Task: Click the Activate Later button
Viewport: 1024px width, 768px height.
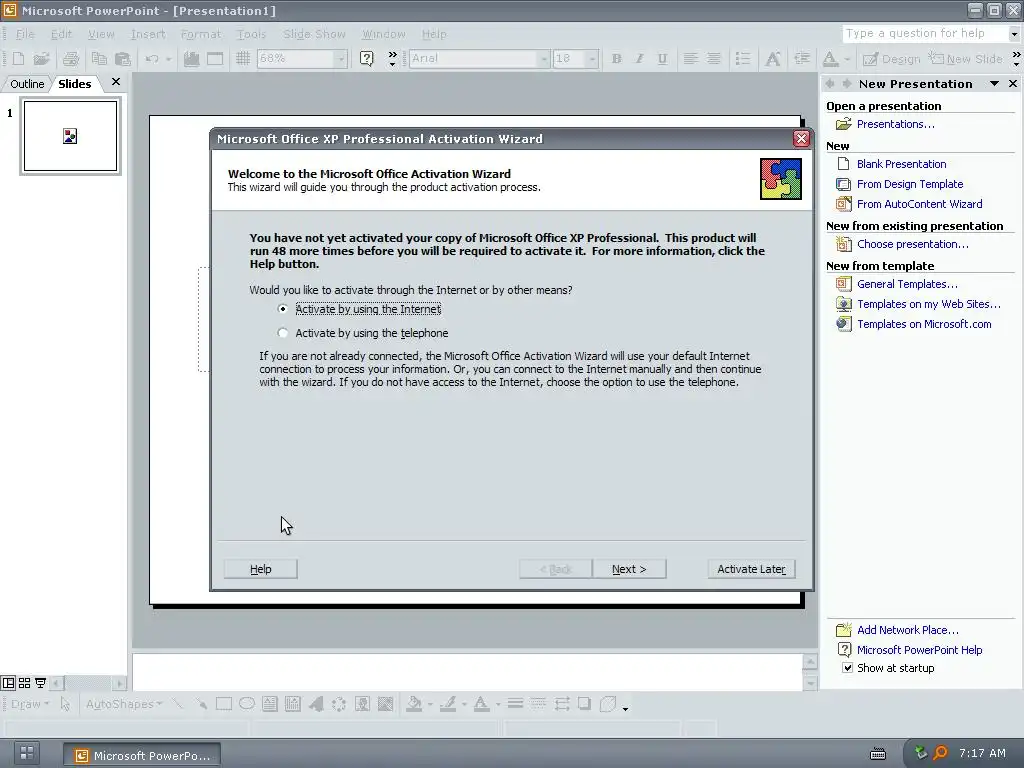Action: coord(751,569)
